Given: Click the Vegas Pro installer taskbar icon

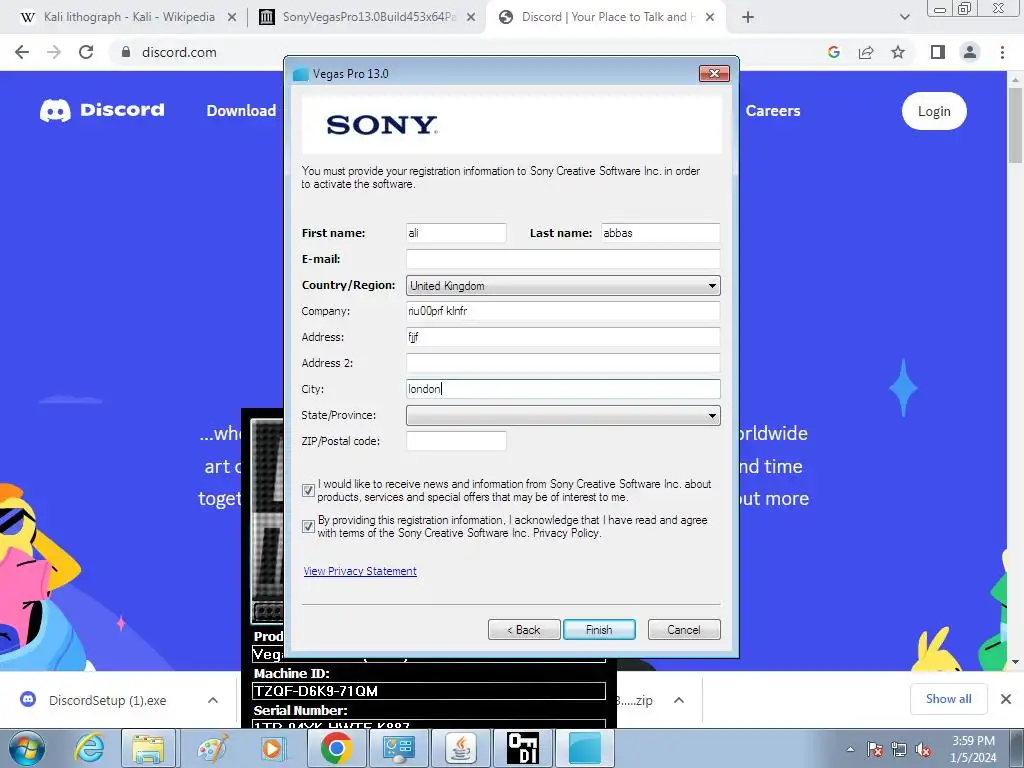Looking at the screenshot, I should click(586, 748).
